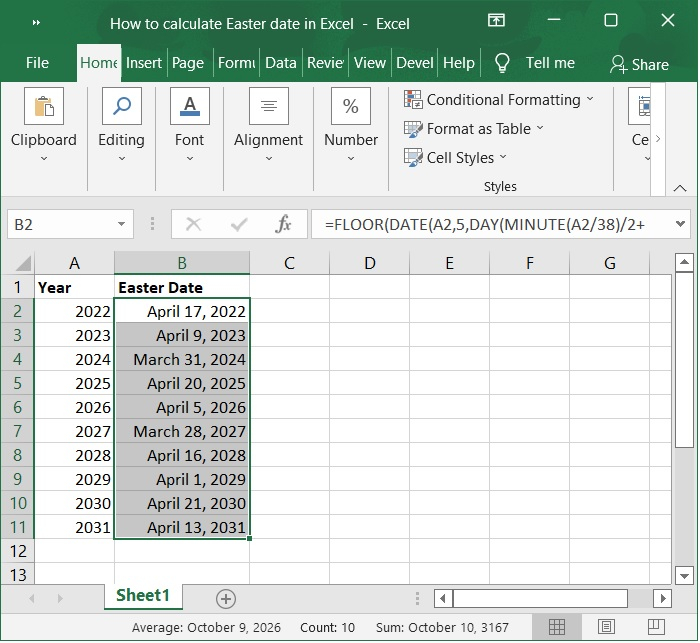Select the cell containing year 2029
The image size is (700, 643).
point(75,479)
